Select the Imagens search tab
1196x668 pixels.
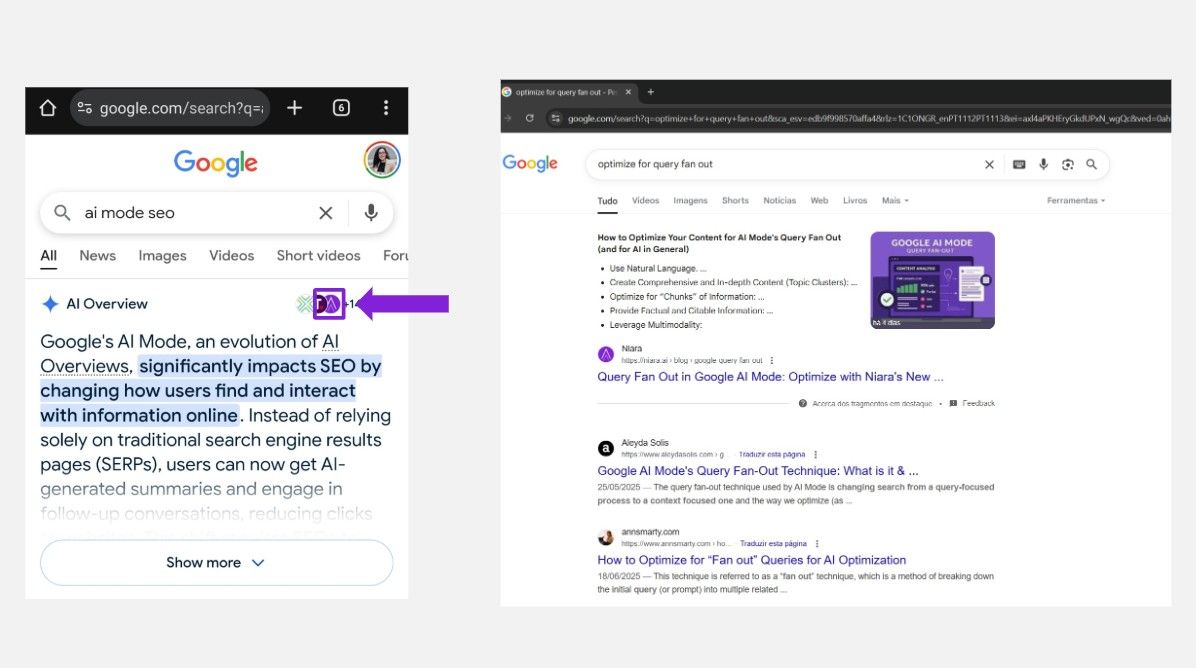[x=690, y=200]
